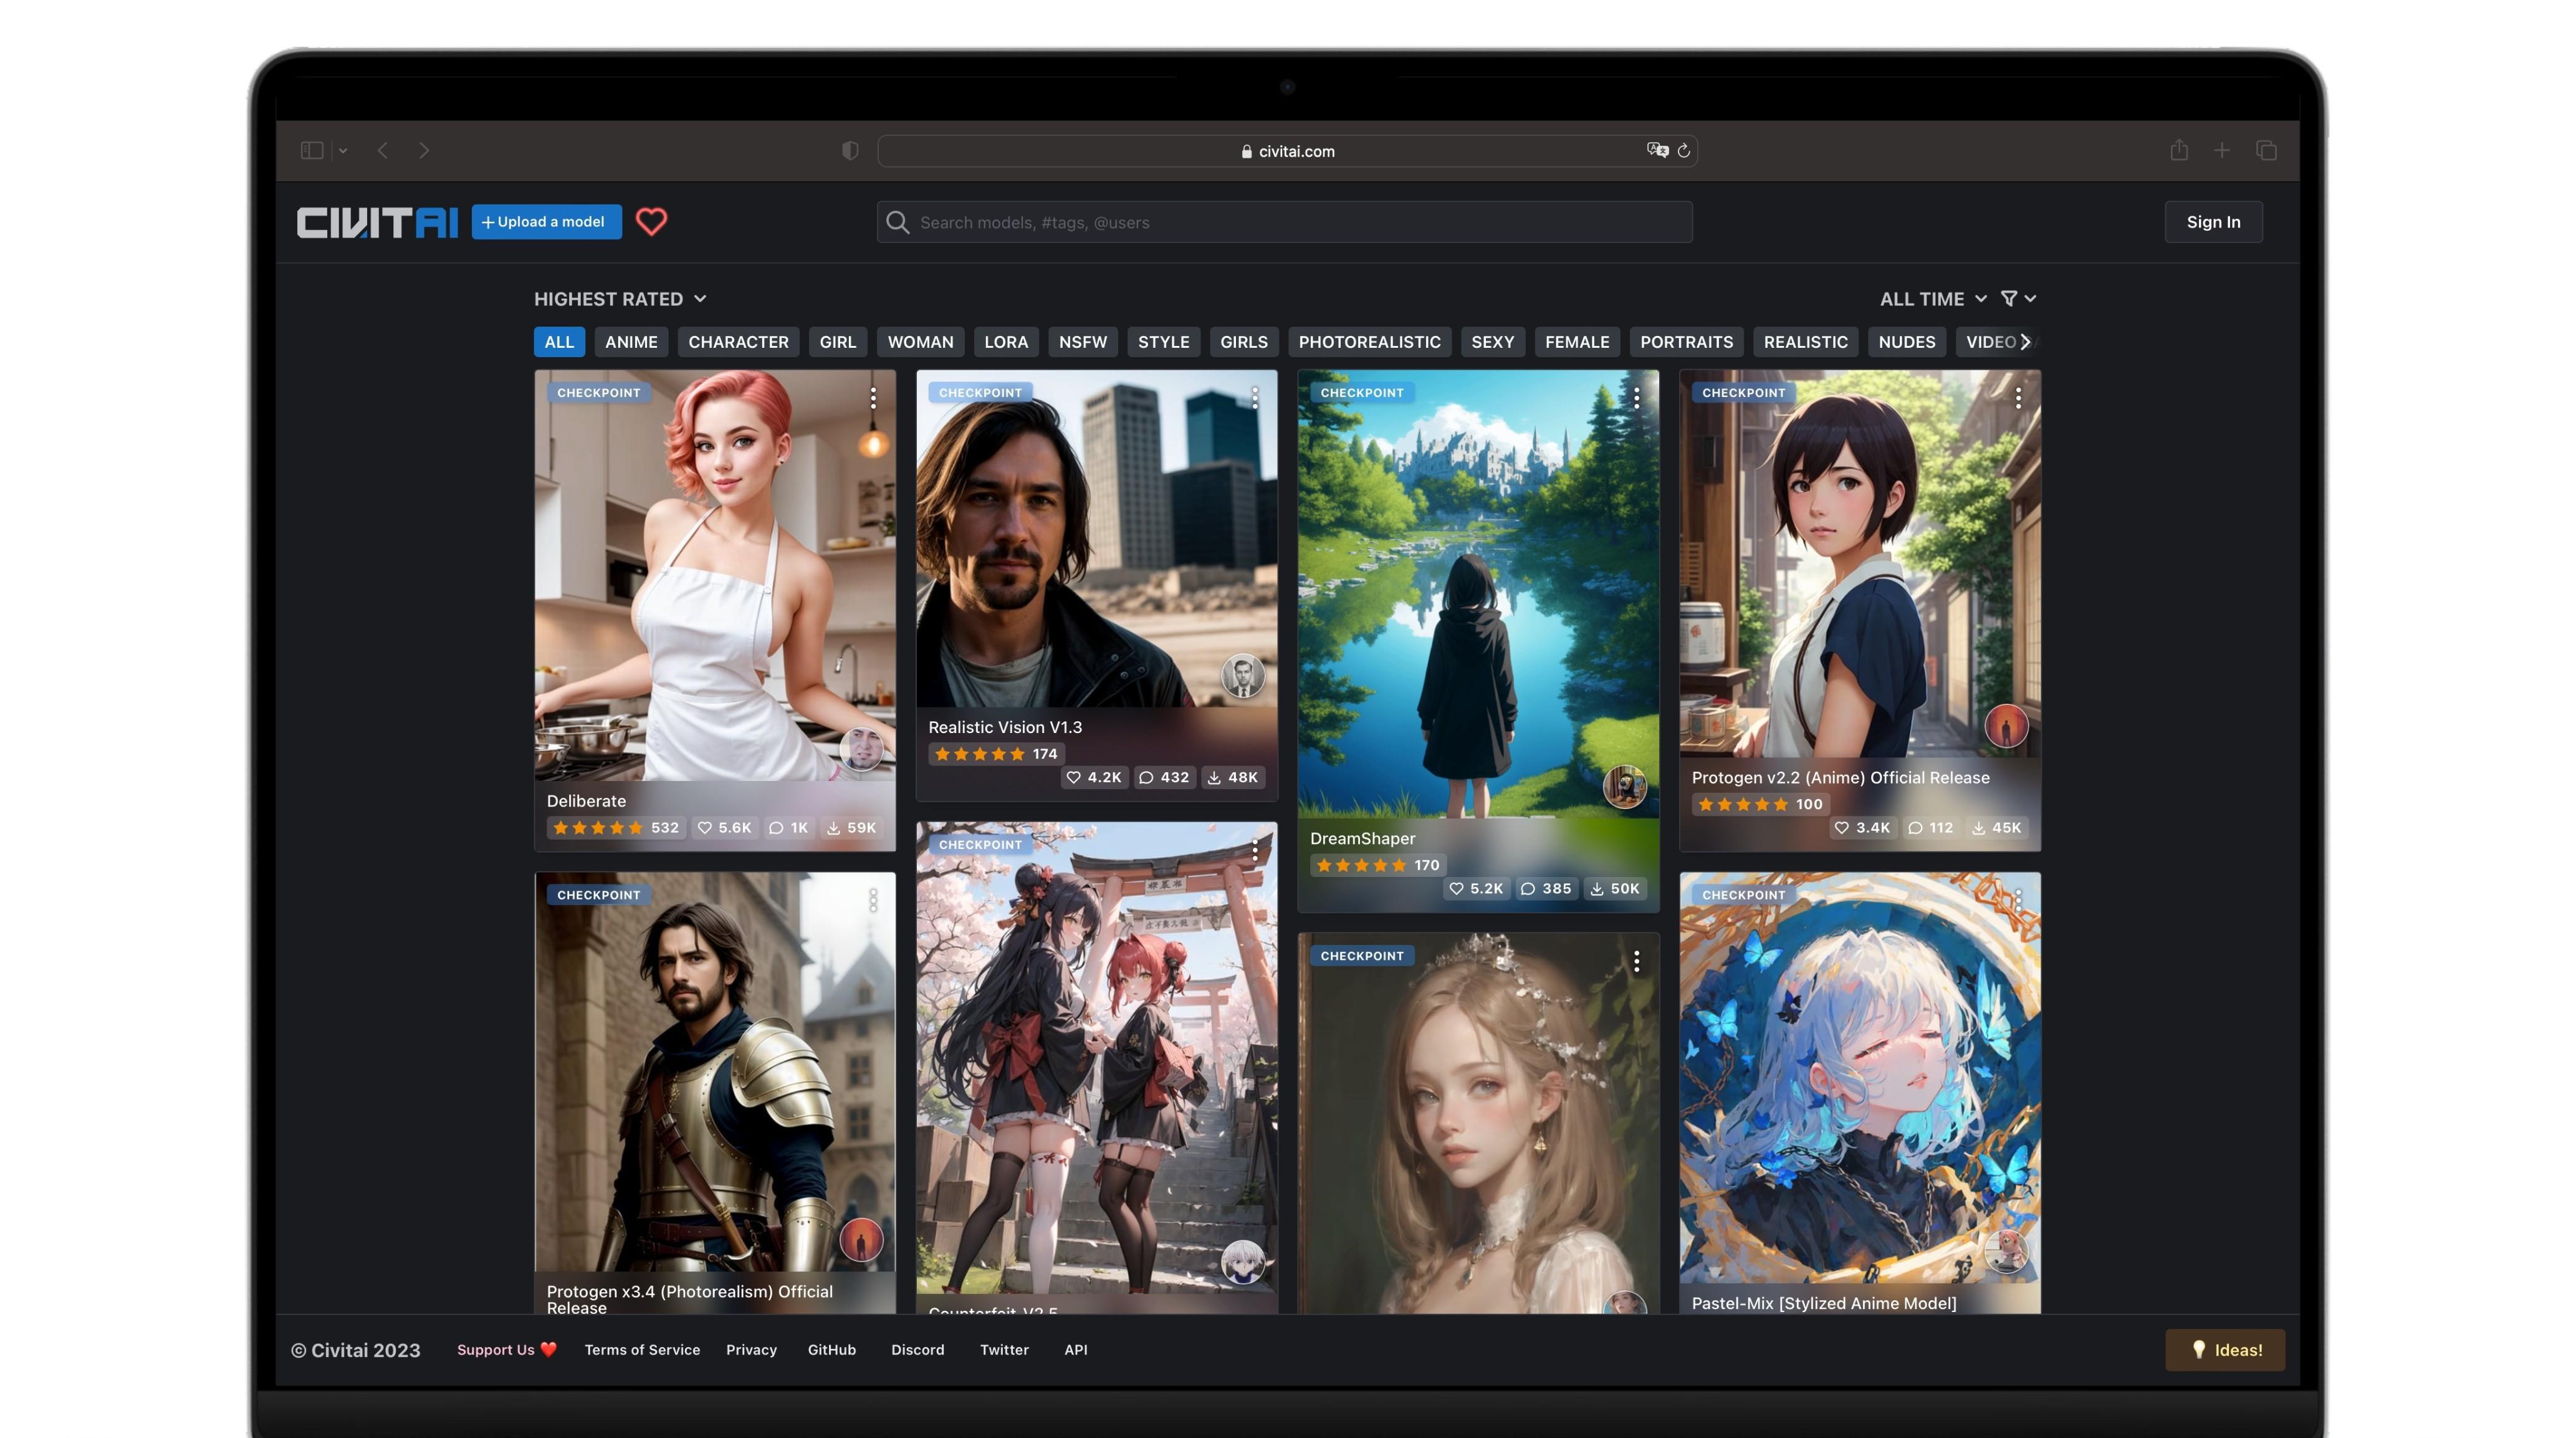This screenshot has width=2576, height=1438.
Task: Click Deliberate 532 star rating
Action: 616,828
